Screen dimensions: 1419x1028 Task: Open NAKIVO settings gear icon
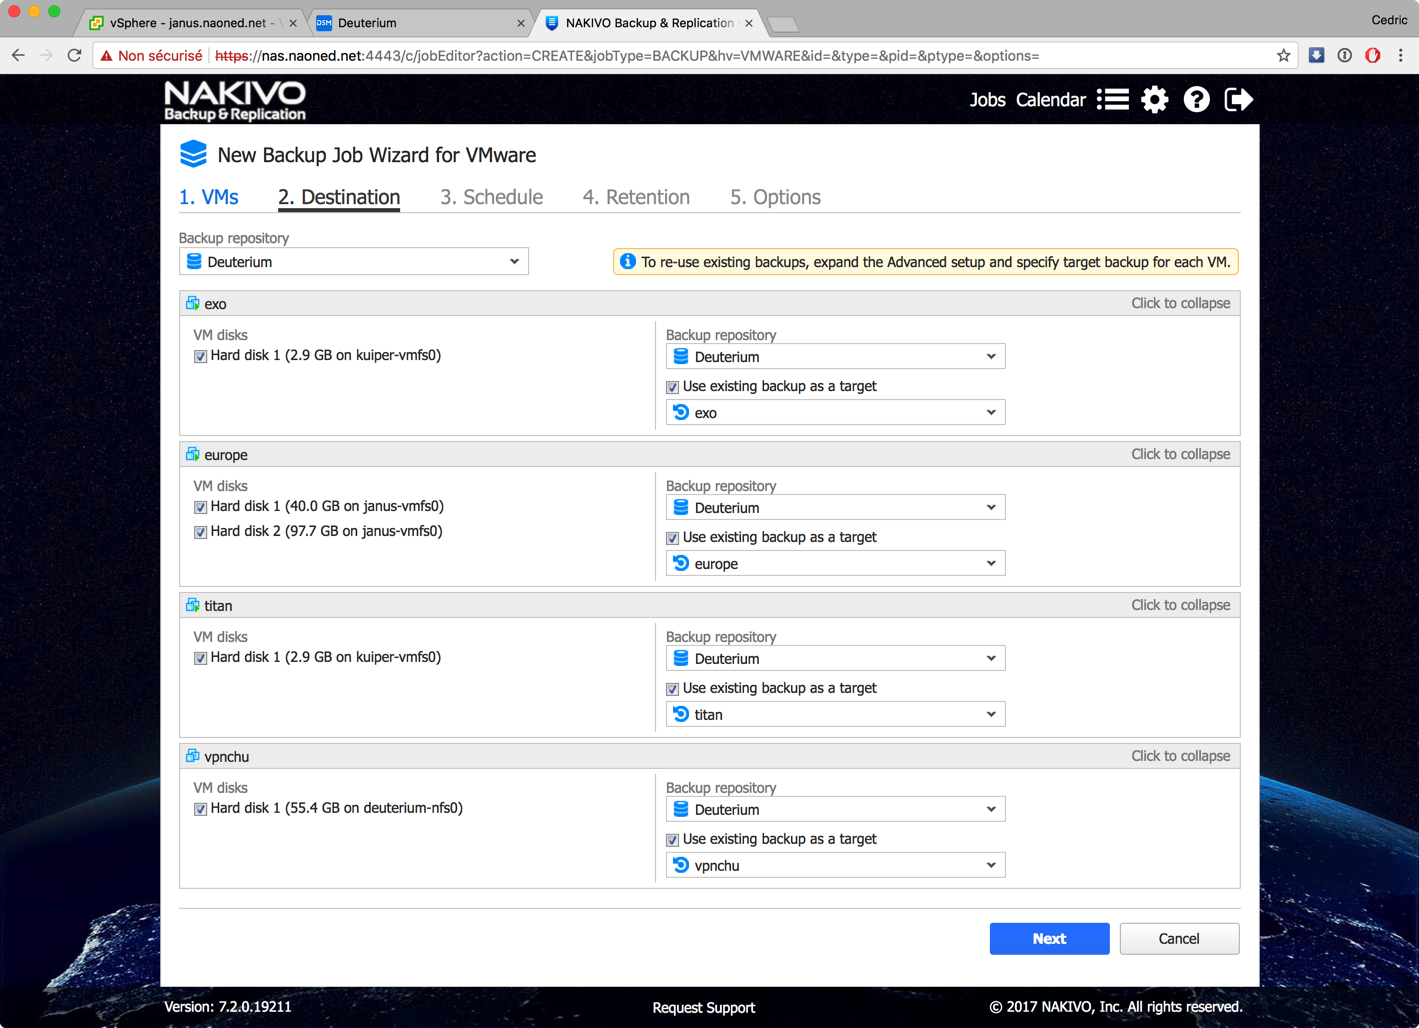(x=1154, y=100)
